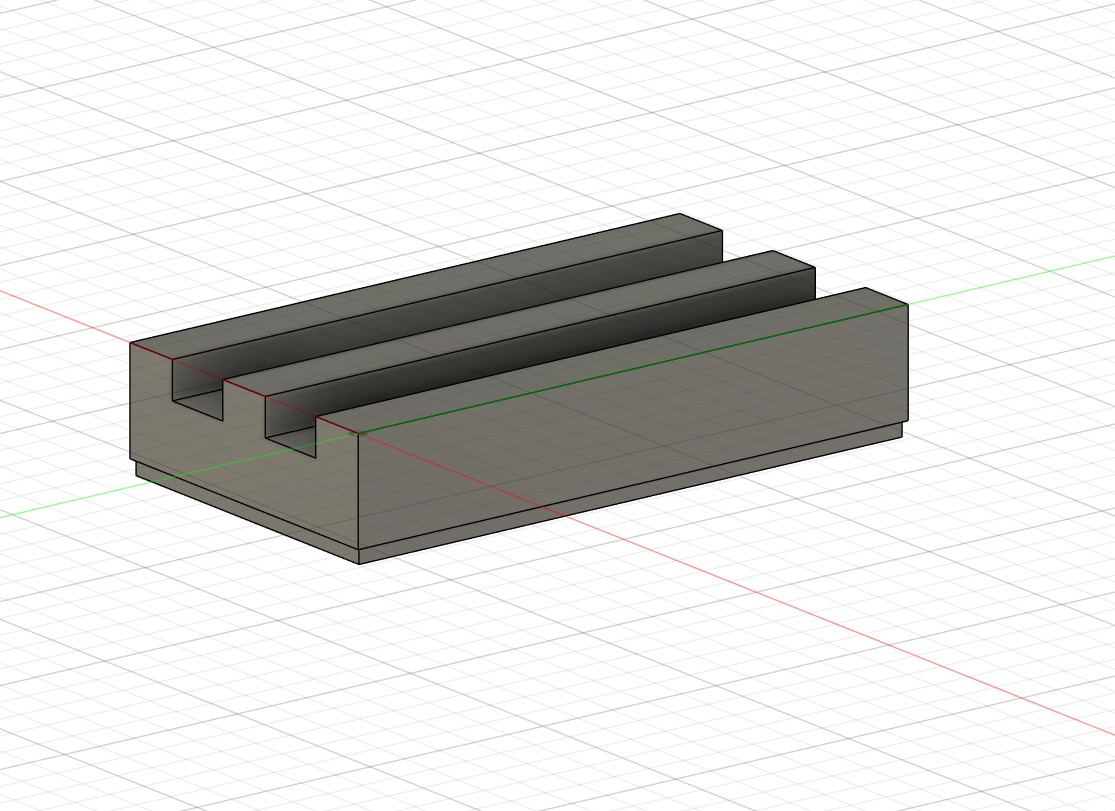Select the top face of the nearest rail
The image size is (1115, 811).
point(612,361)
